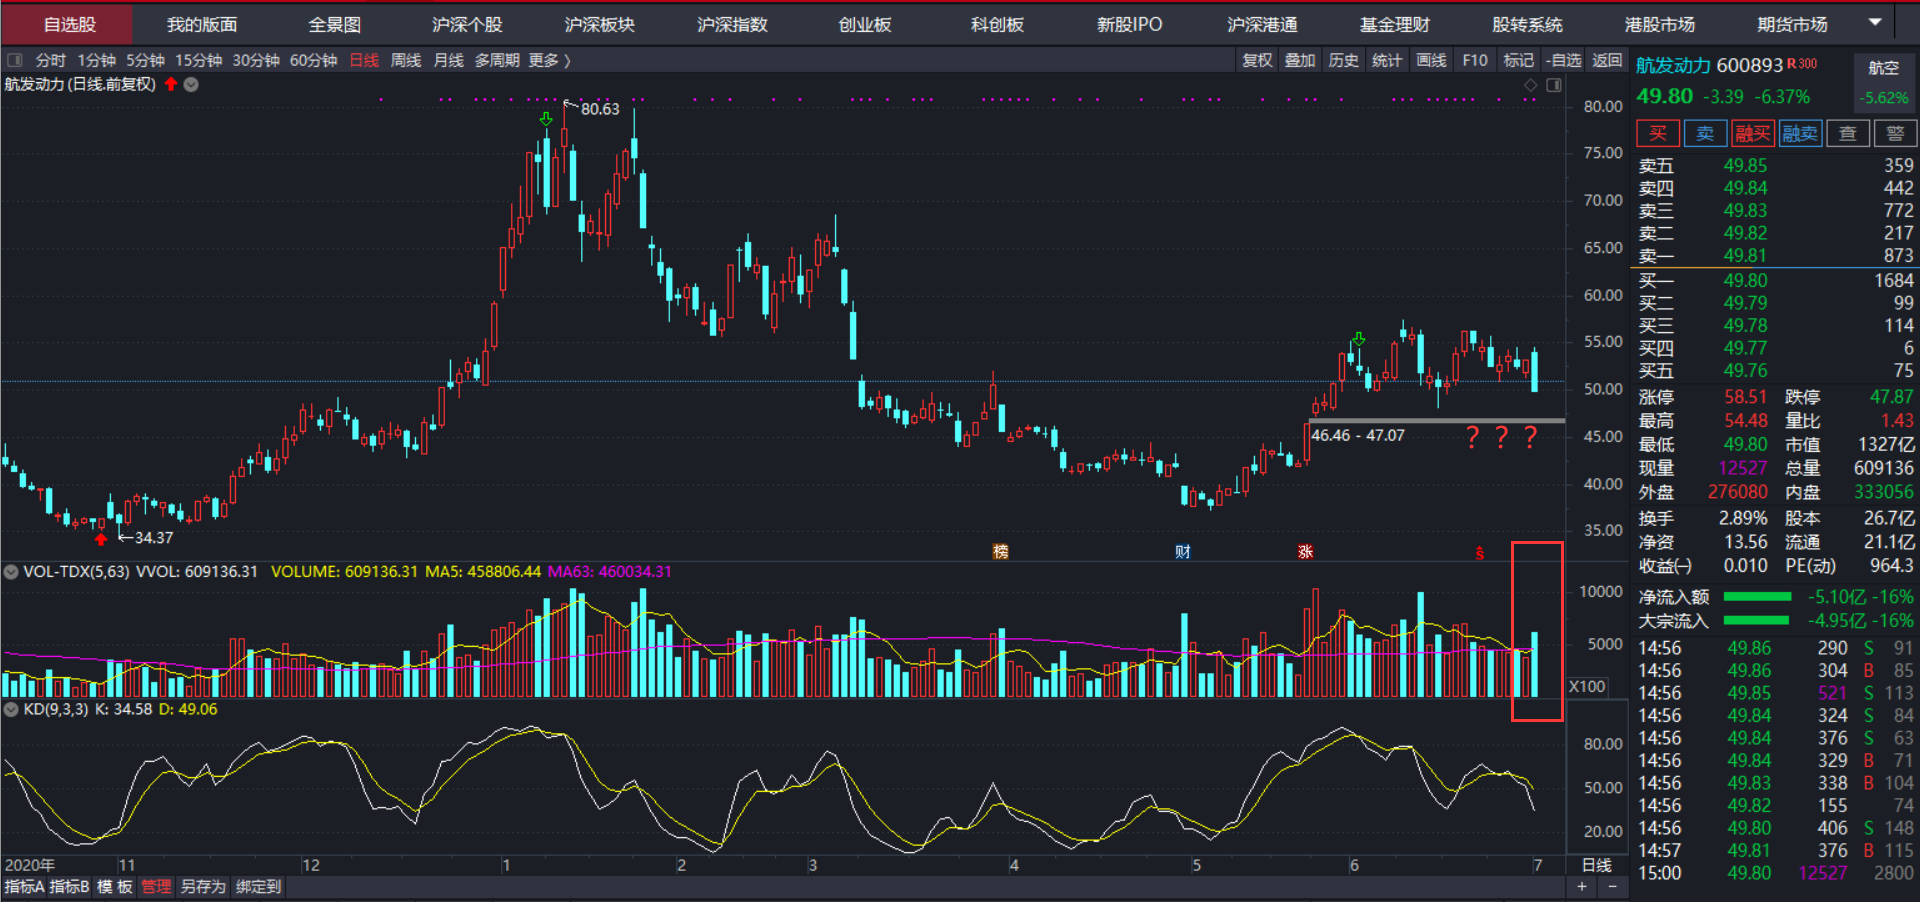Click the red up arrow beside 航发动力 title
The width and height of the screenshot is (1920, 902).
[171, 84]
